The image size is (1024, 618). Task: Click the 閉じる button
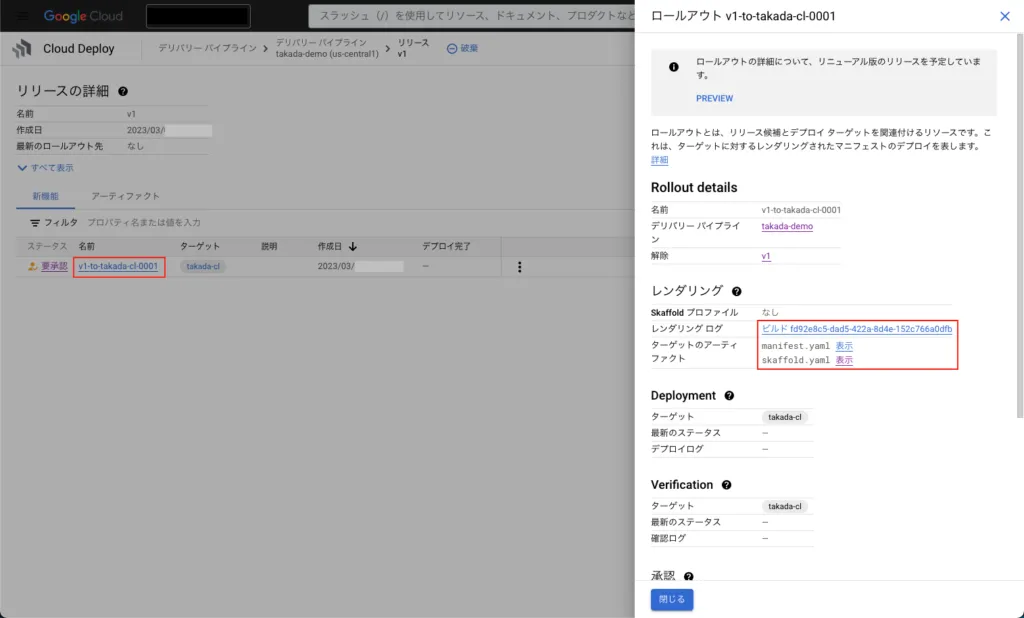click(672, 600)
